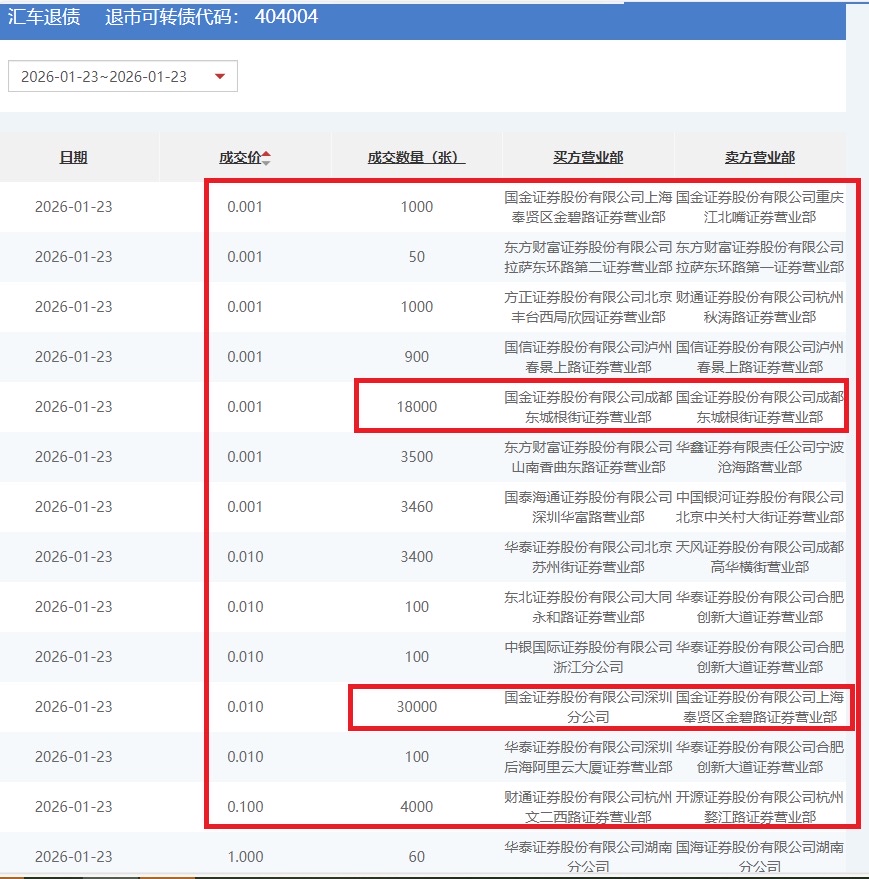869x879 pixels.
Task: Select the quantity cell 900
Action: pyautogui.click(x=417, y=357)
